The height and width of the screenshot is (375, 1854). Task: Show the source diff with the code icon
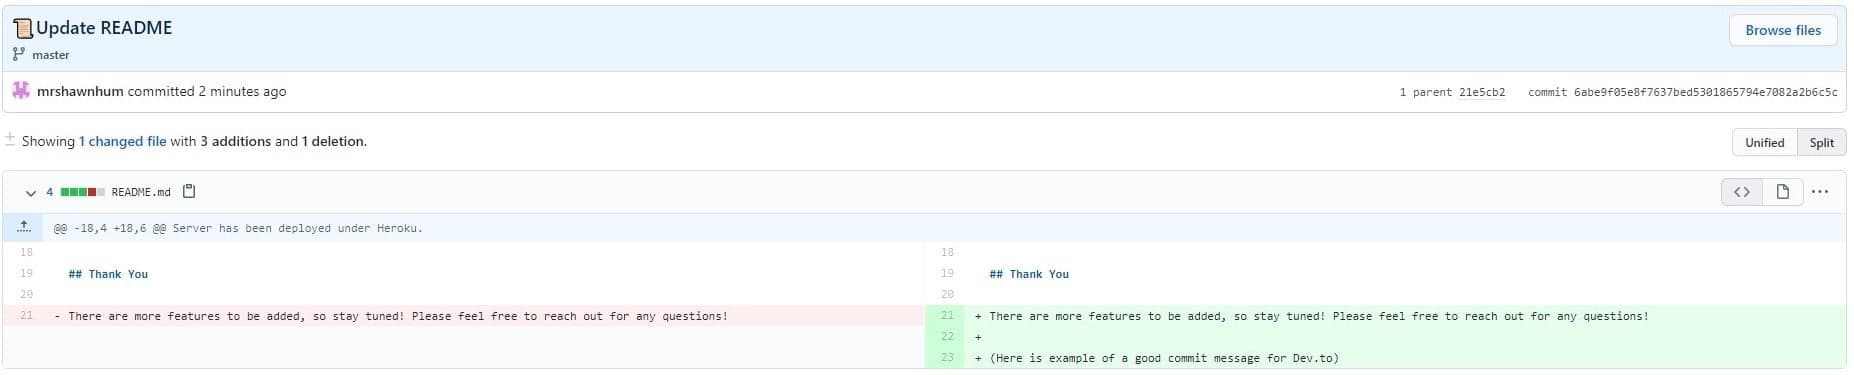click(x=1741, y=192)
